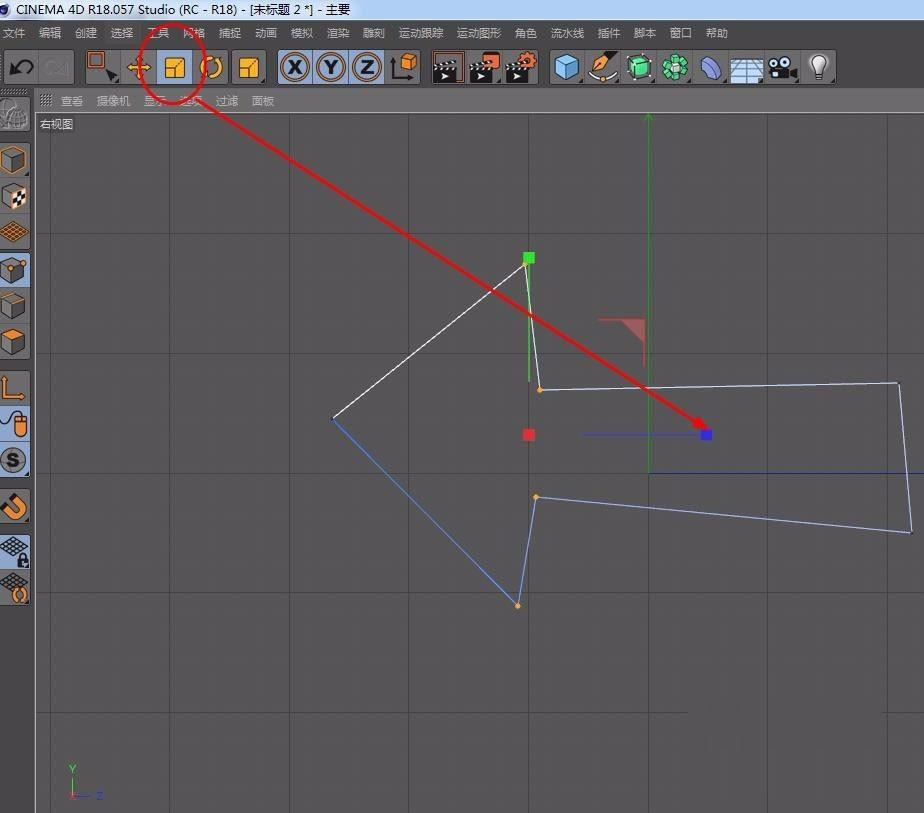Open the Render Settings icon
924x813 pixels.
coord(521,67)
